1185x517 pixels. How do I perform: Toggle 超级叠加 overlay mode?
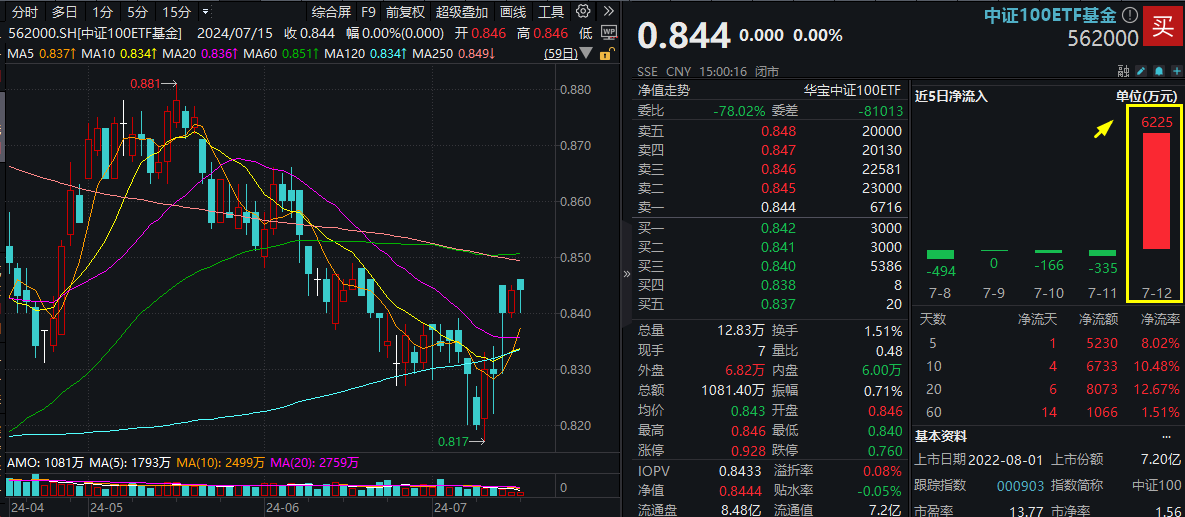click(x=462, y=12)
